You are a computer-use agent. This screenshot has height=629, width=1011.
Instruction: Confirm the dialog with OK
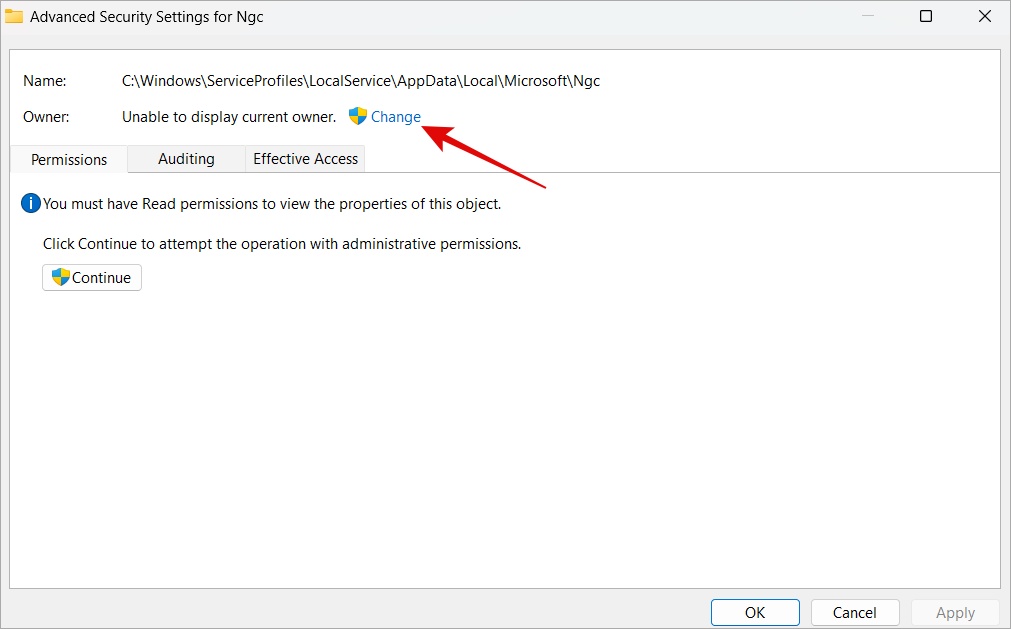pos(755,612)
